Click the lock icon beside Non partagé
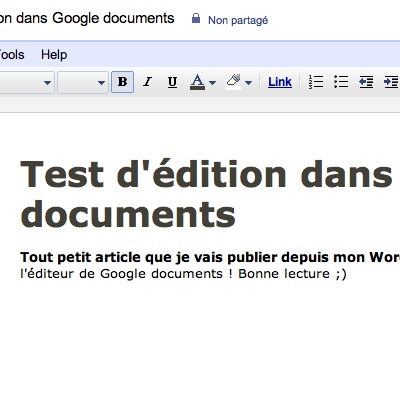Image resolution: width=400 pixels, height=400 pixels. 196,18
